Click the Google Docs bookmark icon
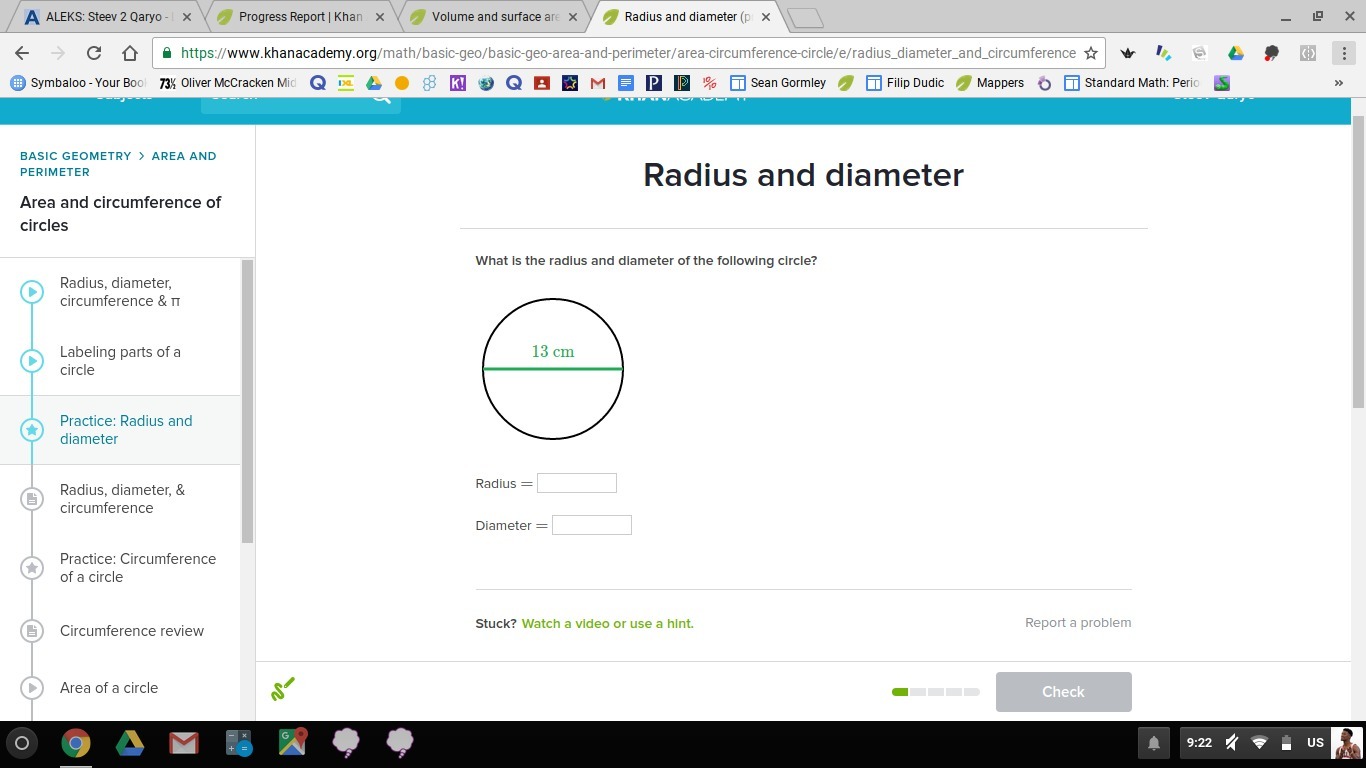The width and height of the screenshot is (1366, 768). click(626, 83)
